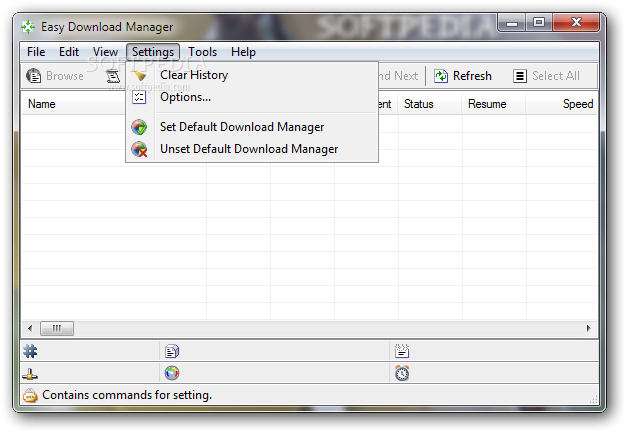Open the View menu

pyautogui.click(x=105, y=52)
